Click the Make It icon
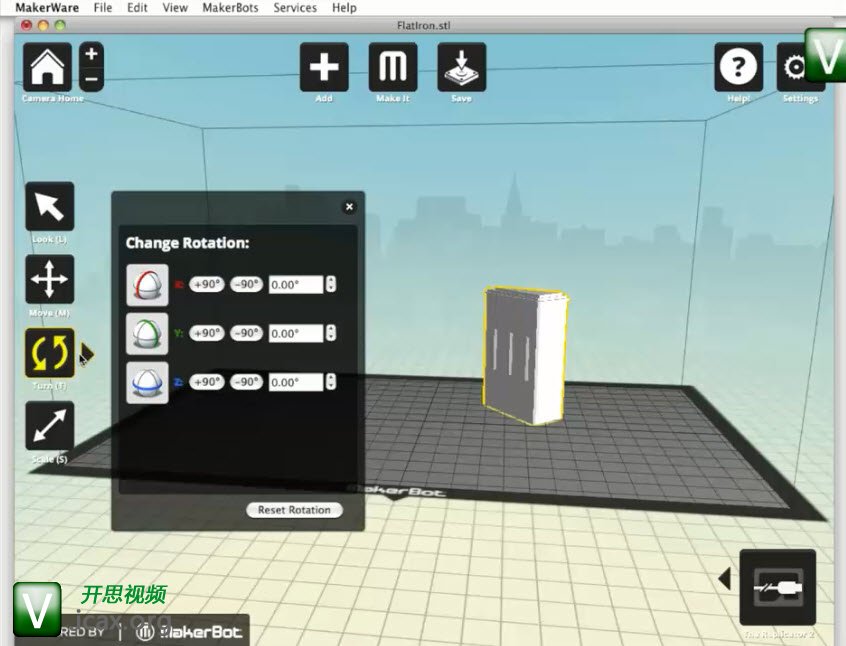Screen dimensions: 846x646 393,67
